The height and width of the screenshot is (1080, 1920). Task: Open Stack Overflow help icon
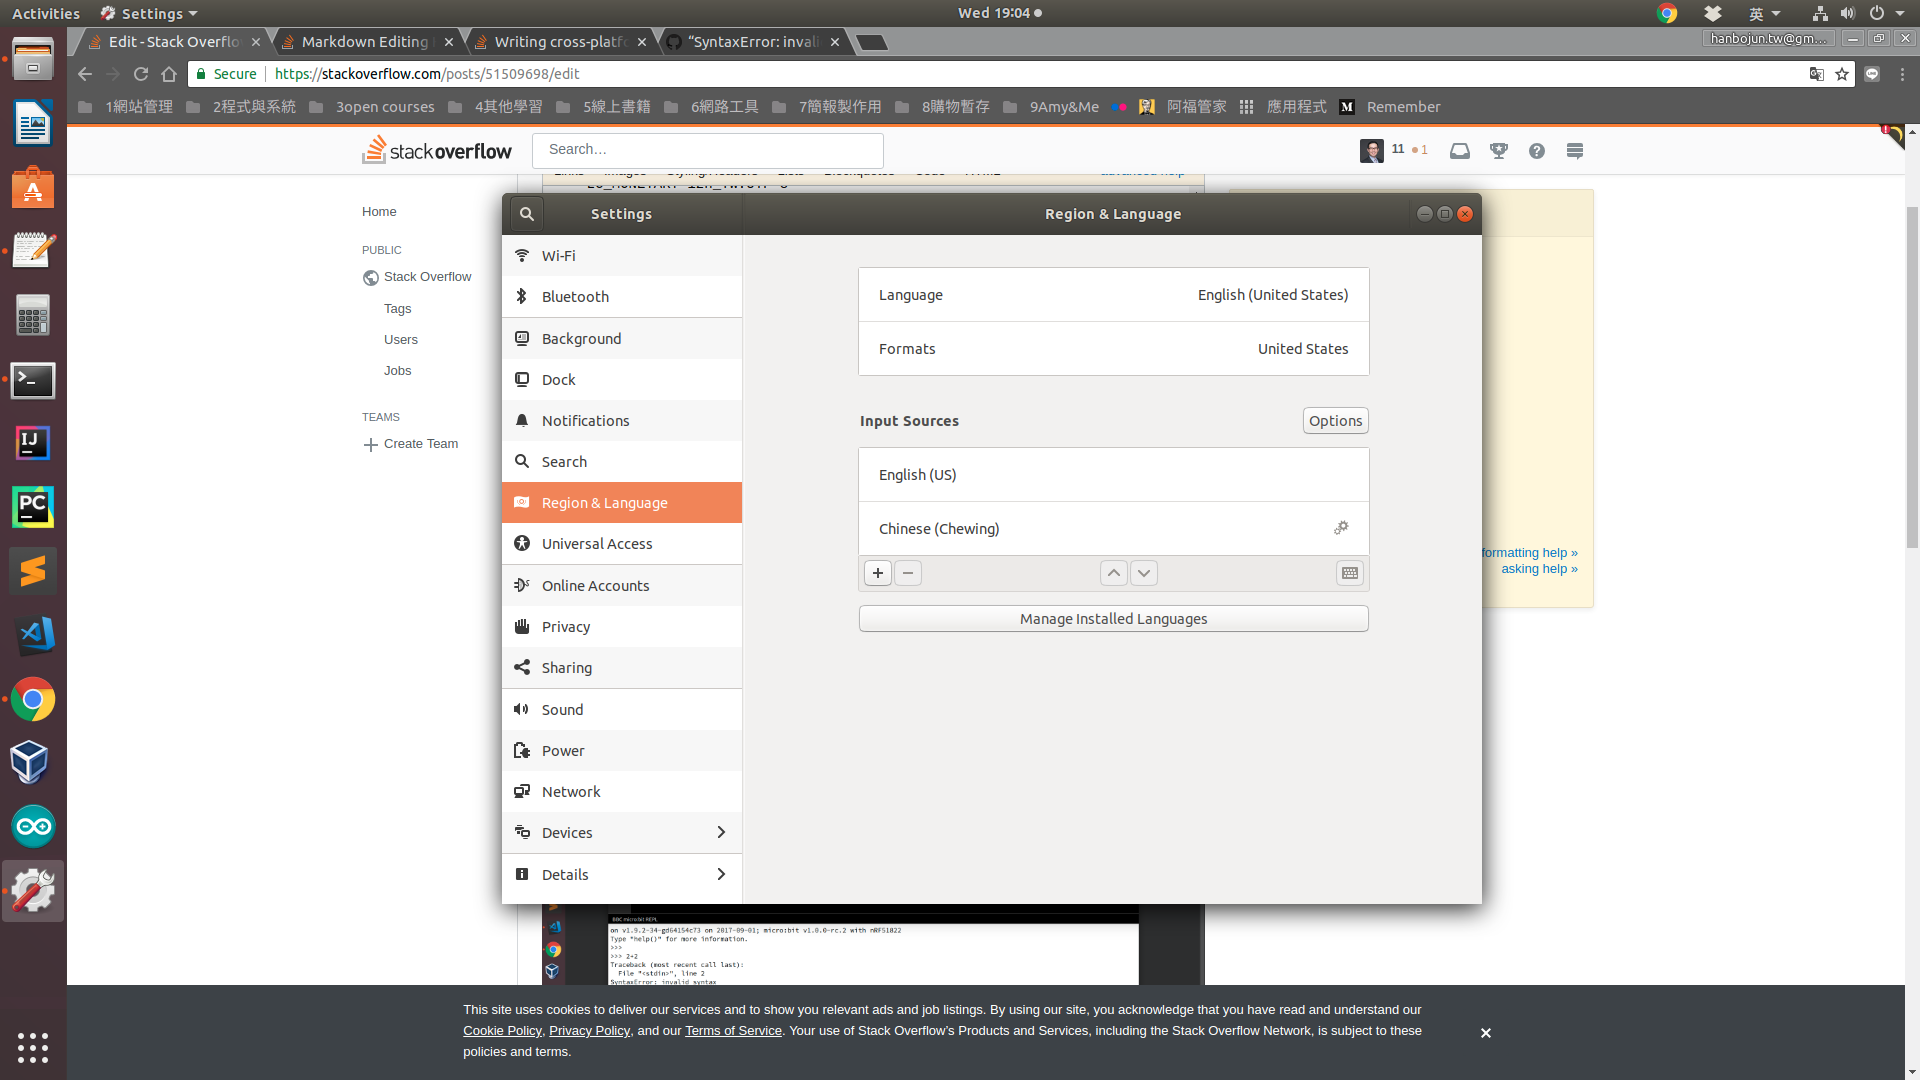[x=1537, y=151]
